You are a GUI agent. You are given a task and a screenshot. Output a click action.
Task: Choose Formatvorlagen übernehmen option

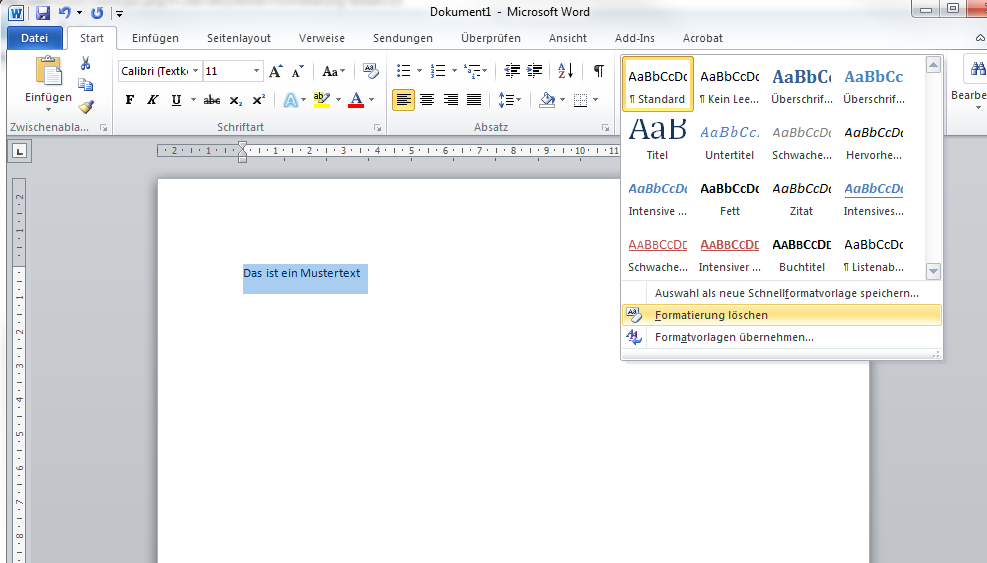pyautogui.click(x=734, y=337)
